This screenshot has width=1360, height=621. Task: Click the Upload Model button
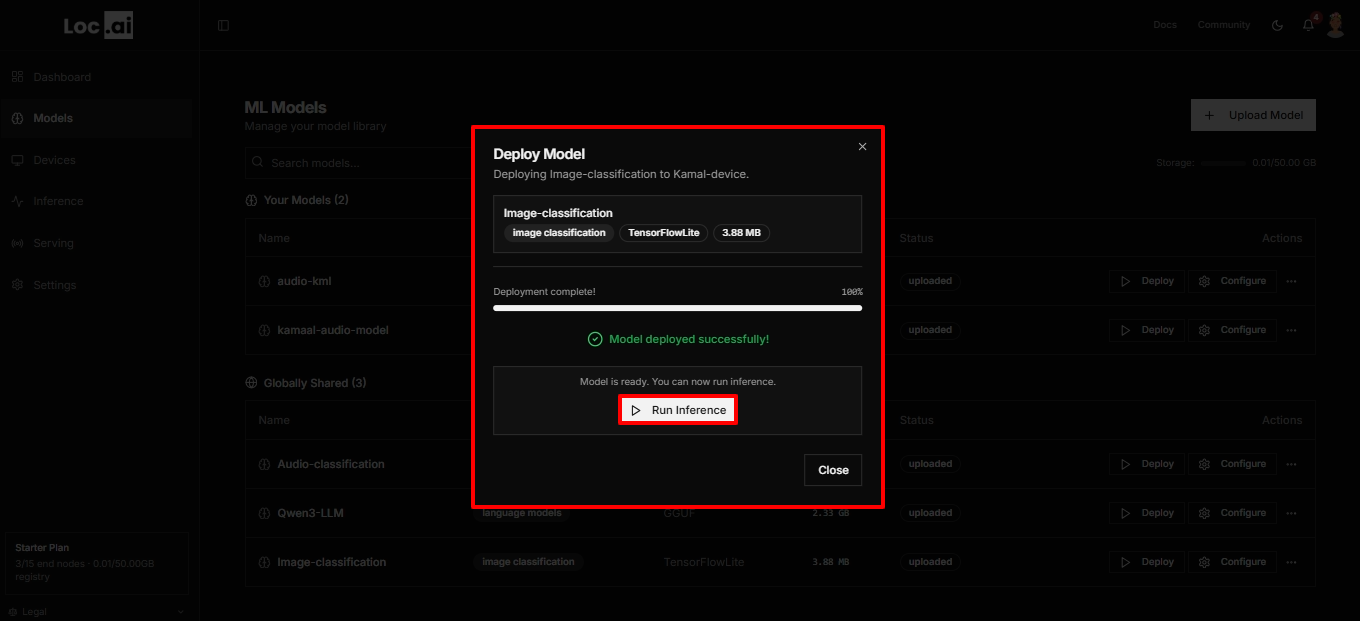pos(1253,115)
